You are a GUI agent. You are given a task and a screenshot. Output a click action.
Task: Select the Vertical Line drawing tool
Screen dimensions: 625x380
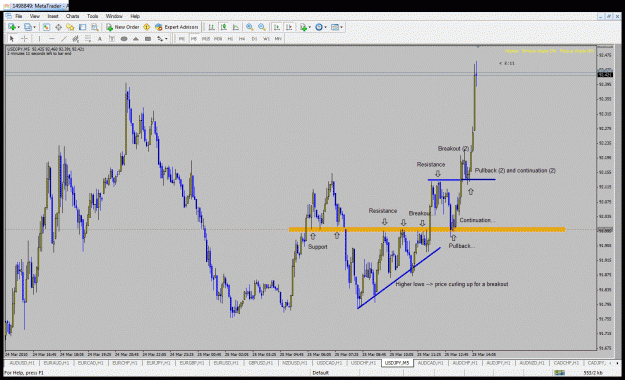coord(39,39)
